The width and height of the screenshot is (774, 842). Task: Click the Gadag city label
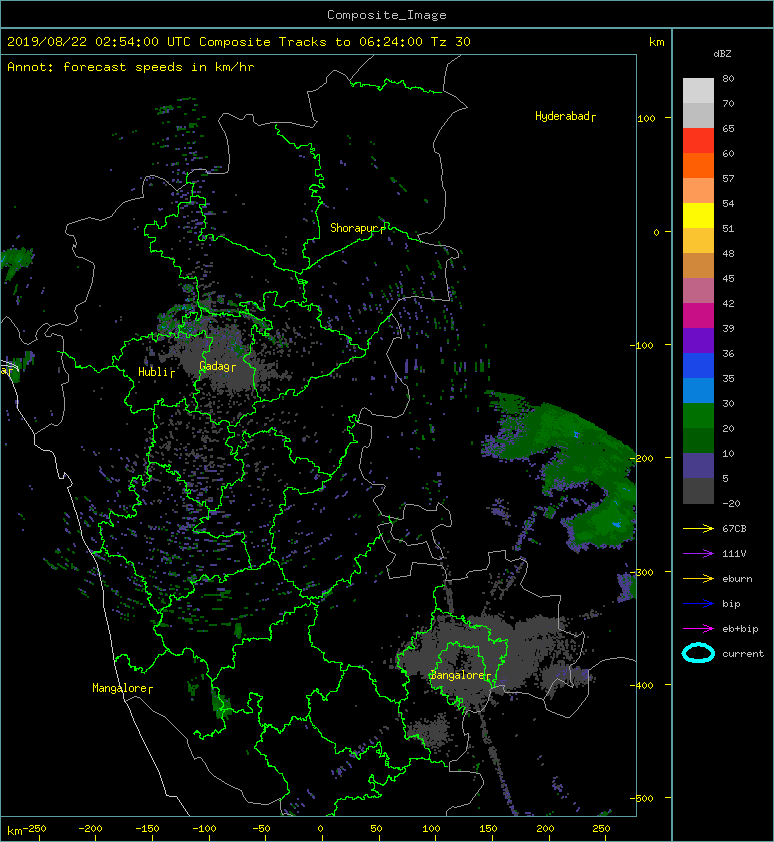(215, 366)
